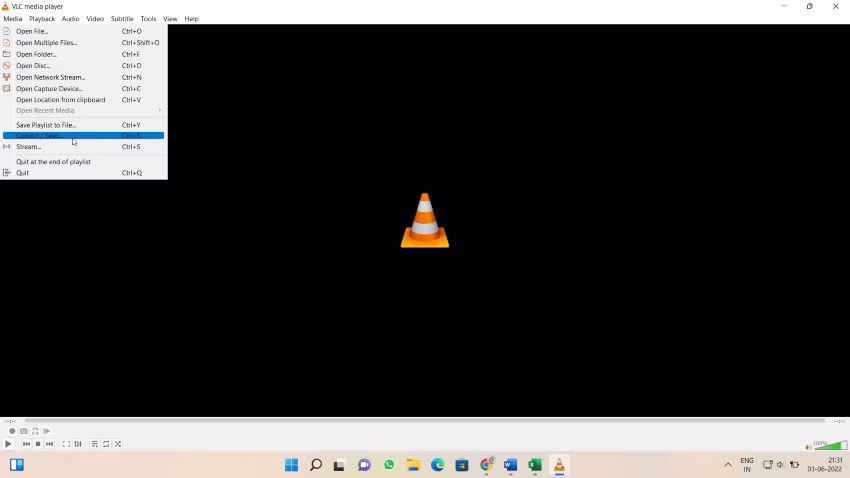Open Excel from the taskbar
Viewport: 850px width, 478px height.
click(x=535, y=465)
